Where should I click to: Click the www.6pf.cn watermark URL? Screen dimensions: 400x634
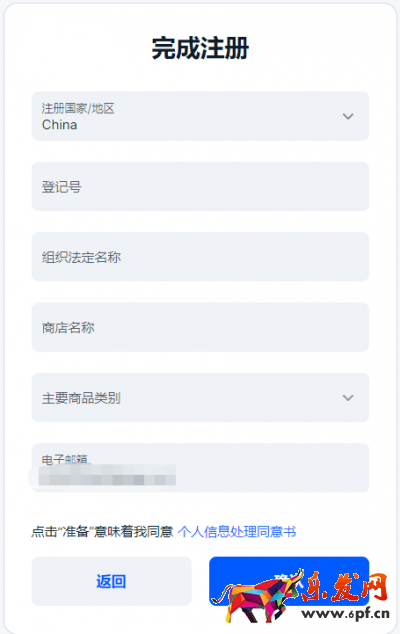(x=346, y=613)
